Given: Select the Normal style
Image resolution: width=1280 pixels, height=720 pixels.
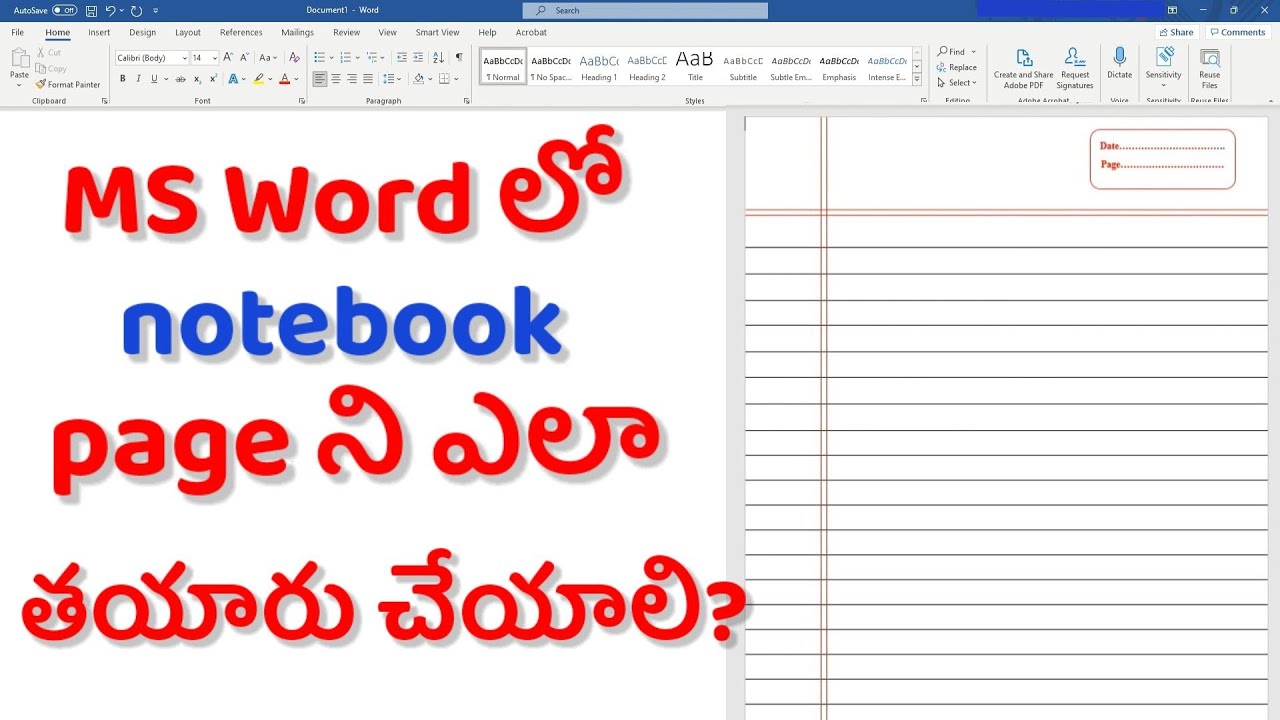Looking at the screenshot, I should 503,66.
